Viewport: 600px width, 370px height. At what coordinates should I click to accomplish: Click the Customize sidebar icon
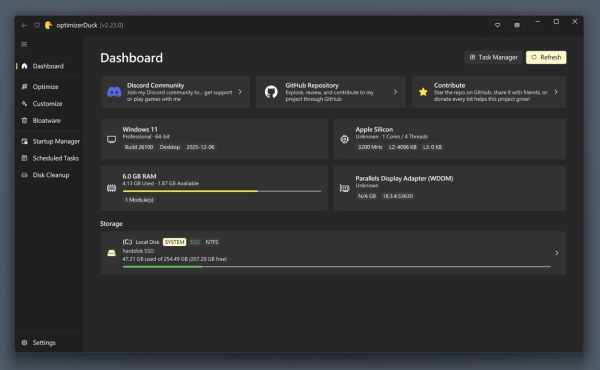pyautogui.click(x=24, y=103)
